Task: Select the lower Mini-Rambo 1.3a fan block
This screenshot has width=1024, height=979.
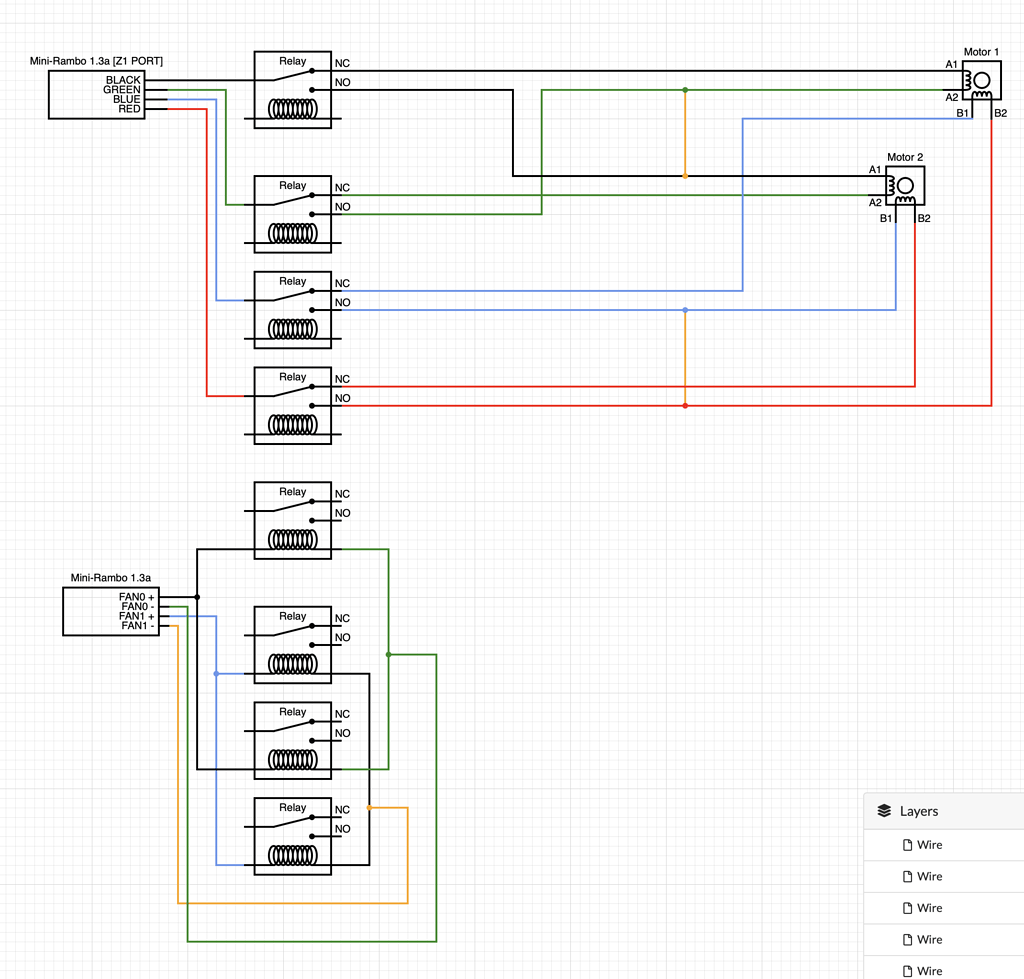Action: pos(111,610)
